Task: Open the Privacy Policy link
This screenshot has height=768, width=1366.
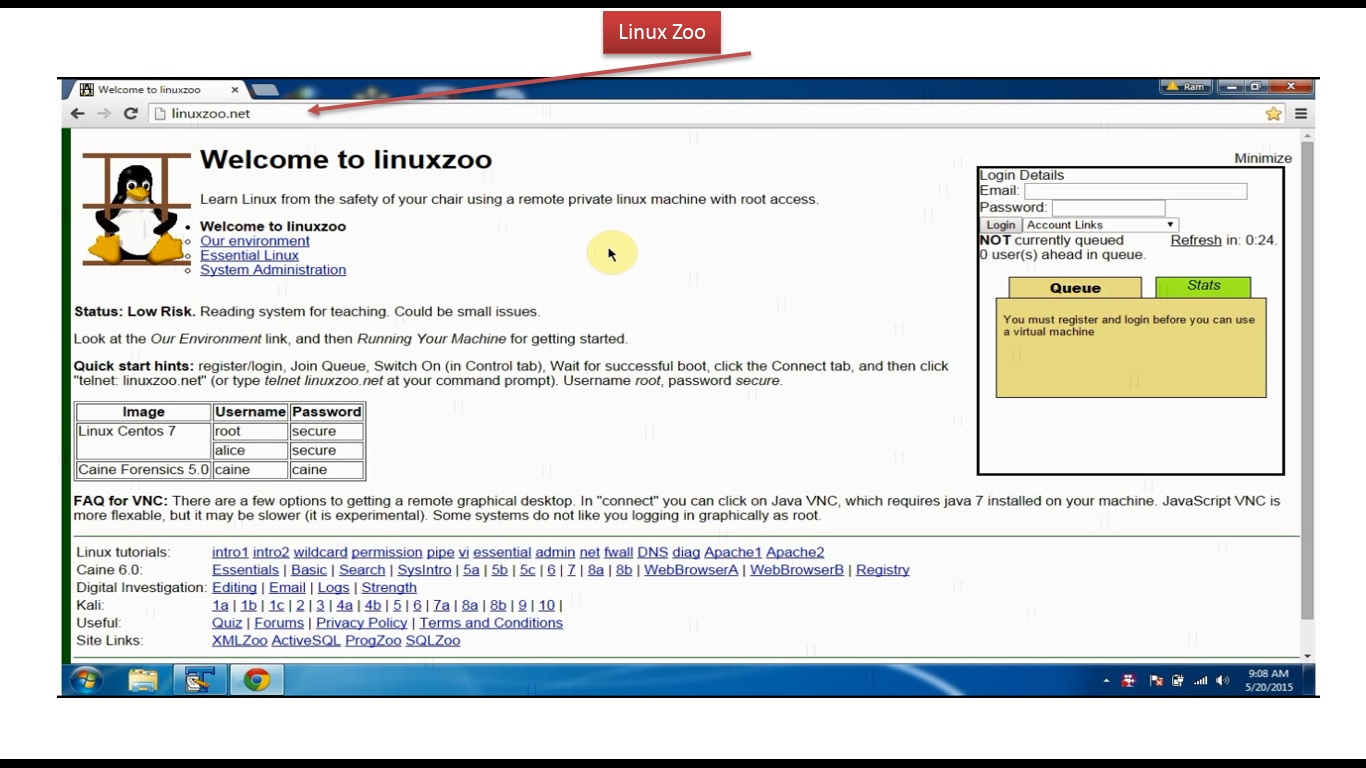Action: coord(362,623)
